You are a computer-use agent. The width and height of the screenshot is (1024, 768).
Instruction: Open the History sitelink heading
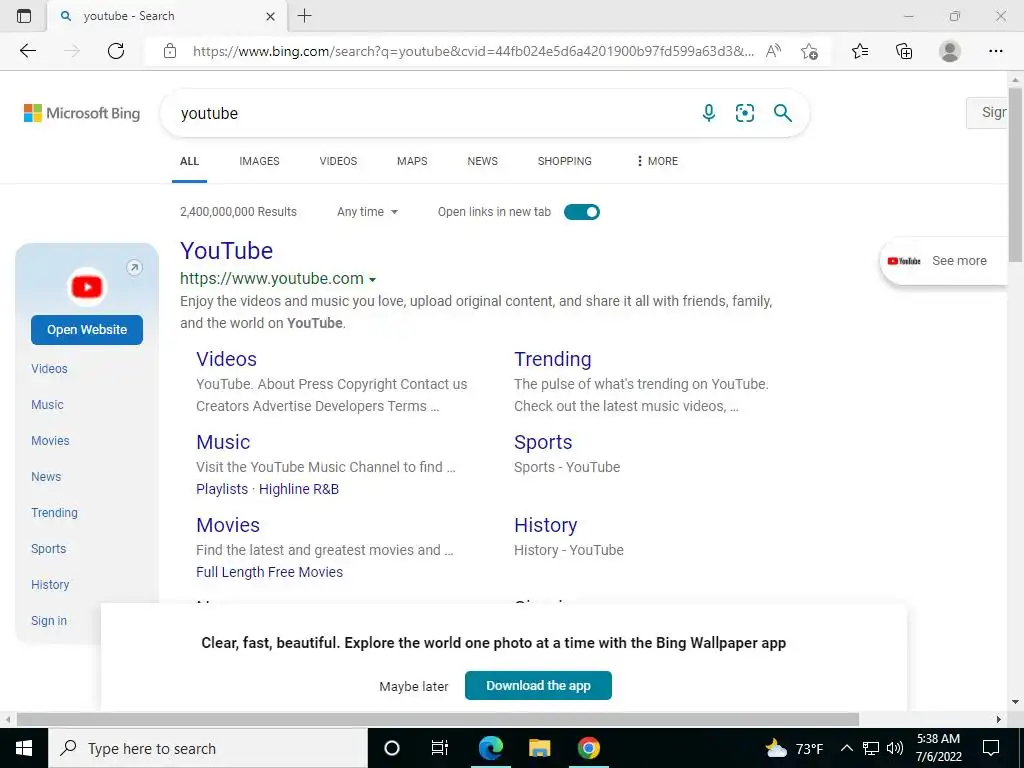[x=545, y=525]
